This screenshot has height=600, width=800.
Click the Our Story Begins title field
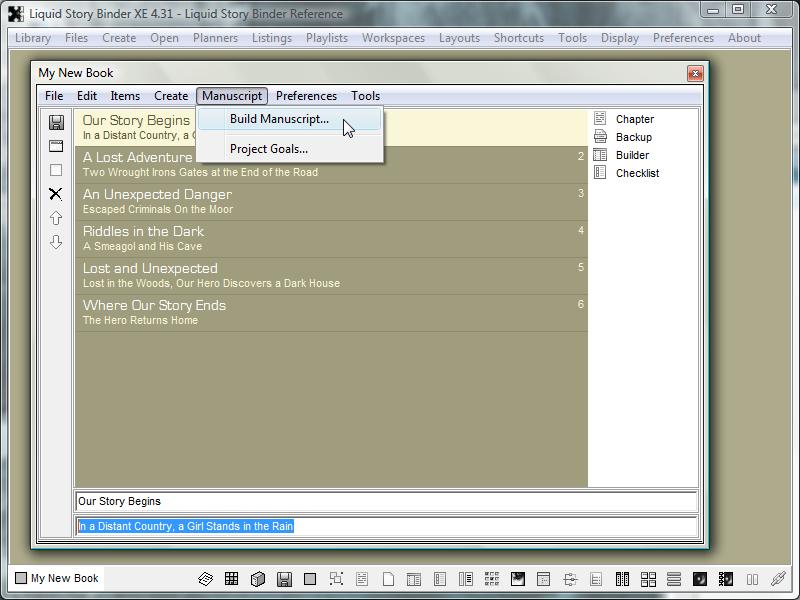[x=386, y=502]
